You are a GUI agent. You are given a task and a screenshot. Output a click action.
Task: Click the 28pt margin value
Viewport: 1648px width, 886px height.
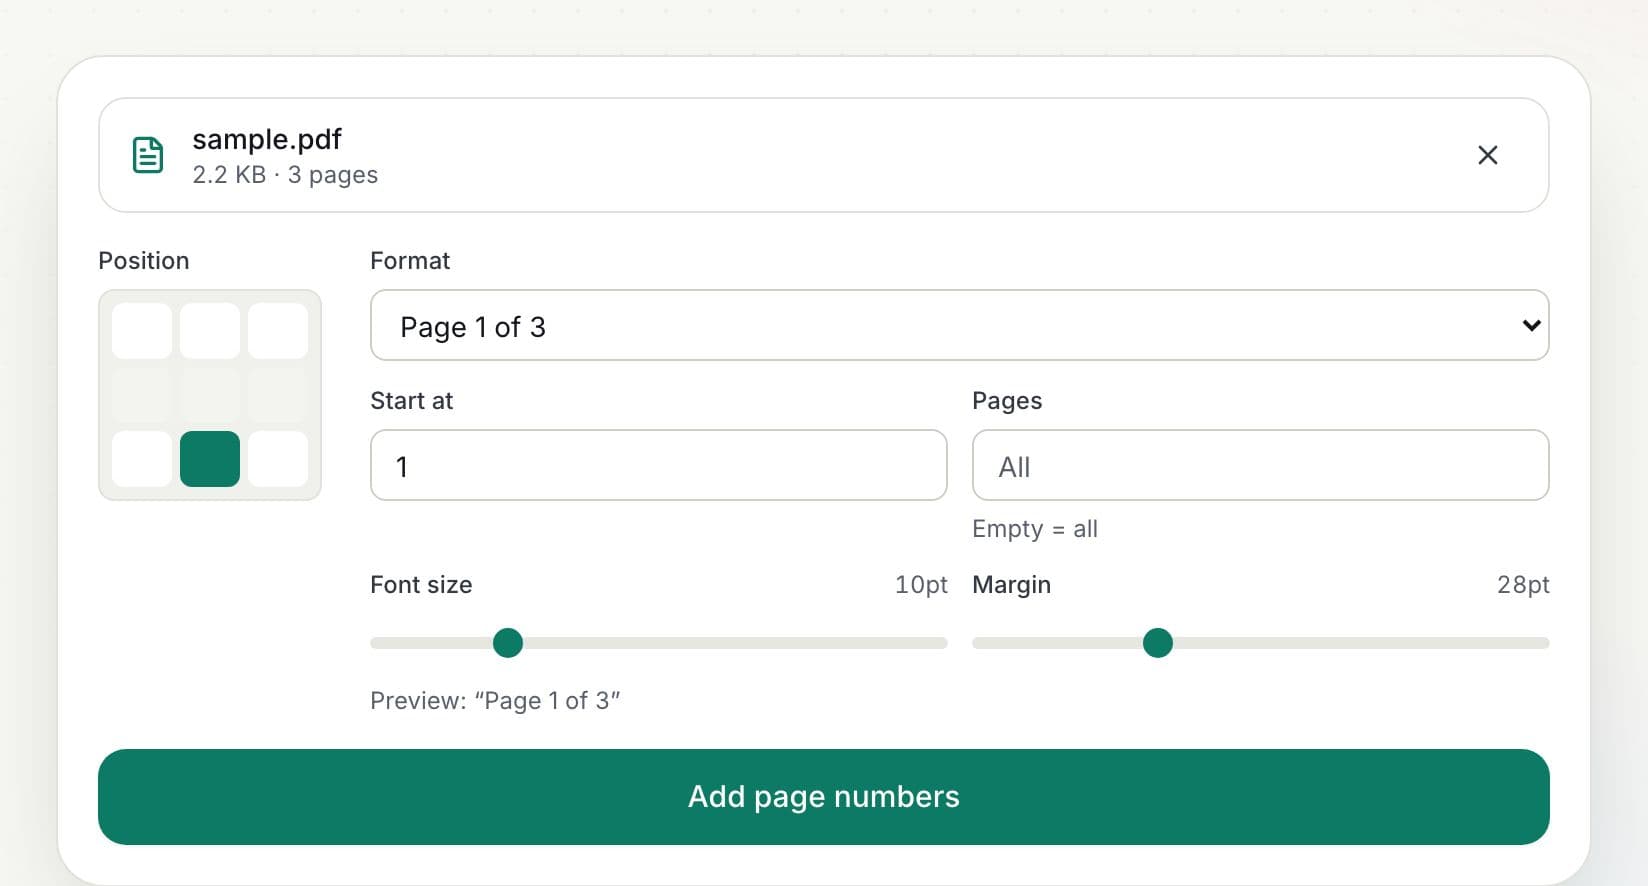(x=1523, y=585)
